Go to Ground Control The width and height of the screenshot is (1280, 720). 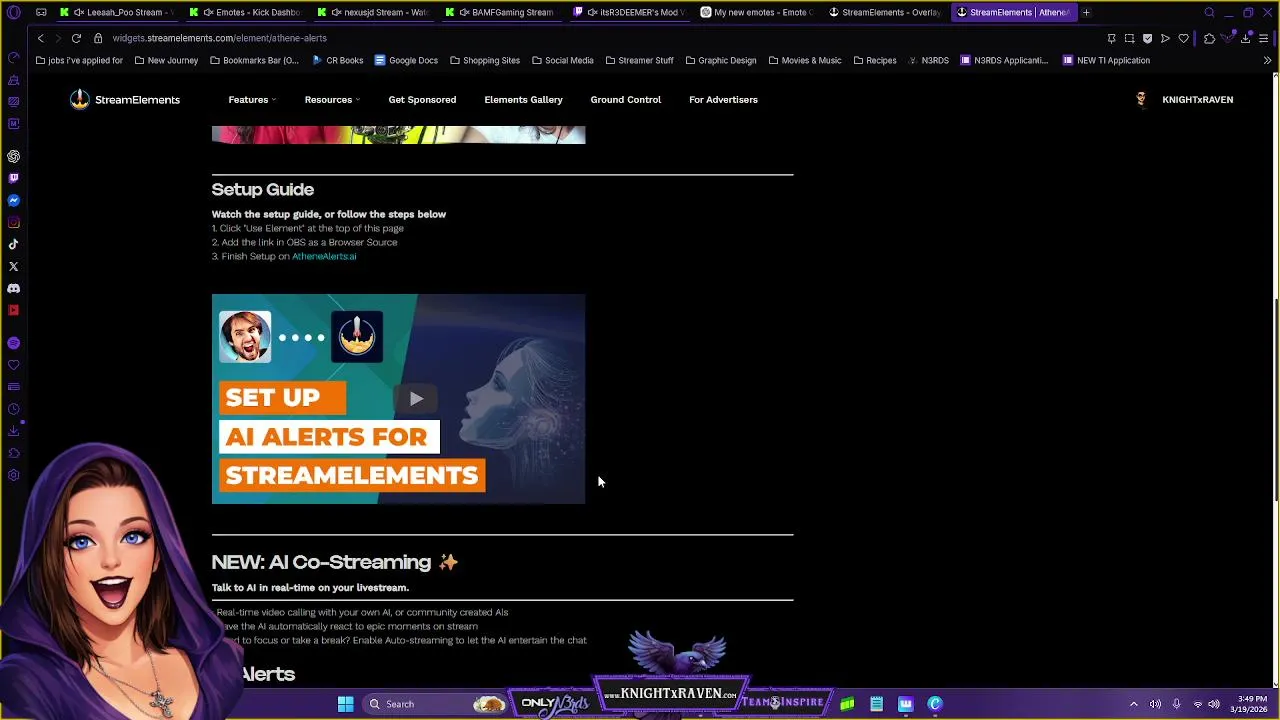point(625,99)
